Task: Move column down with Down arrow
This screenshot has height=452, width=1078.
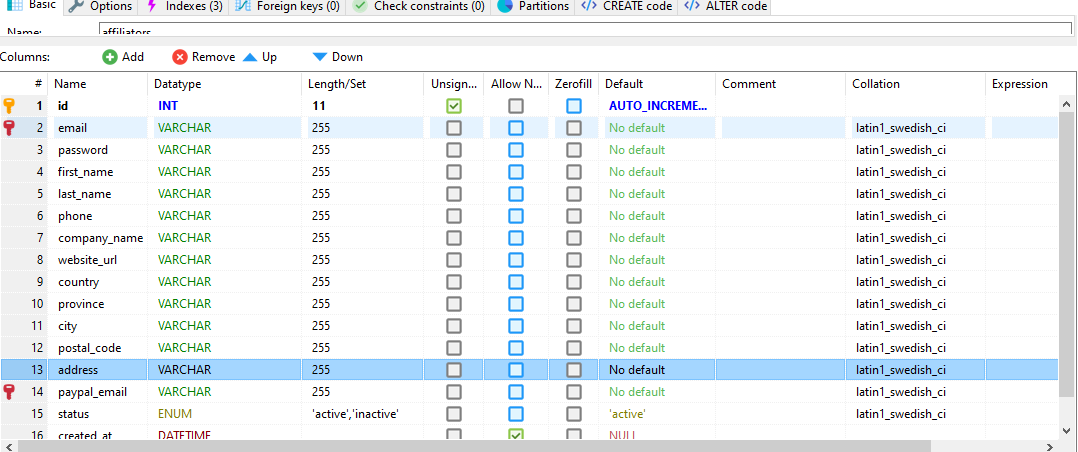Action: pyautogui.click(x=320, y=57)
